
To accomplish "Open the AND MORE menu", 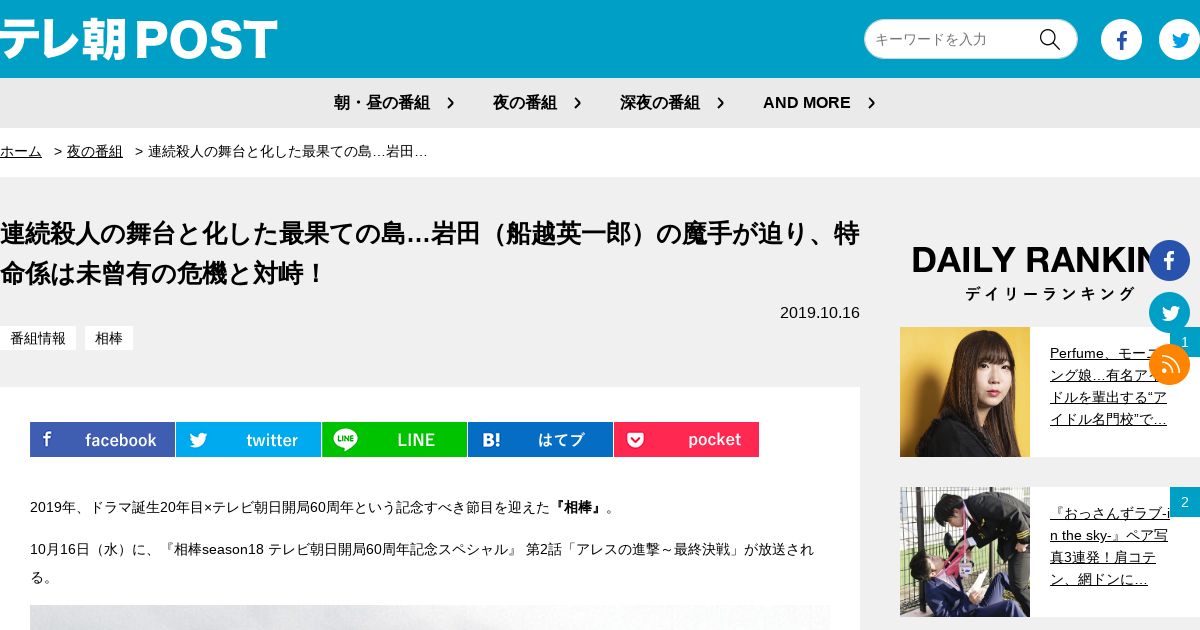I will [x=807, y=103].
